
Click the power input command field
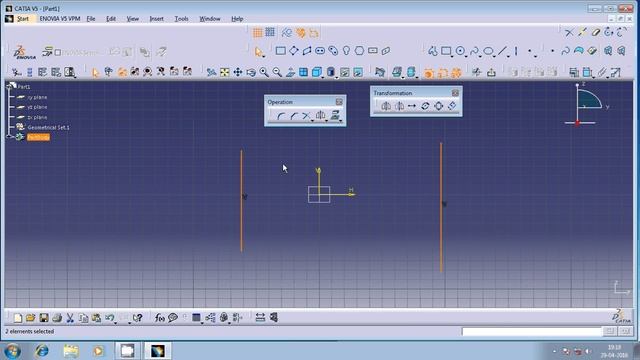[x=532, y=331]
